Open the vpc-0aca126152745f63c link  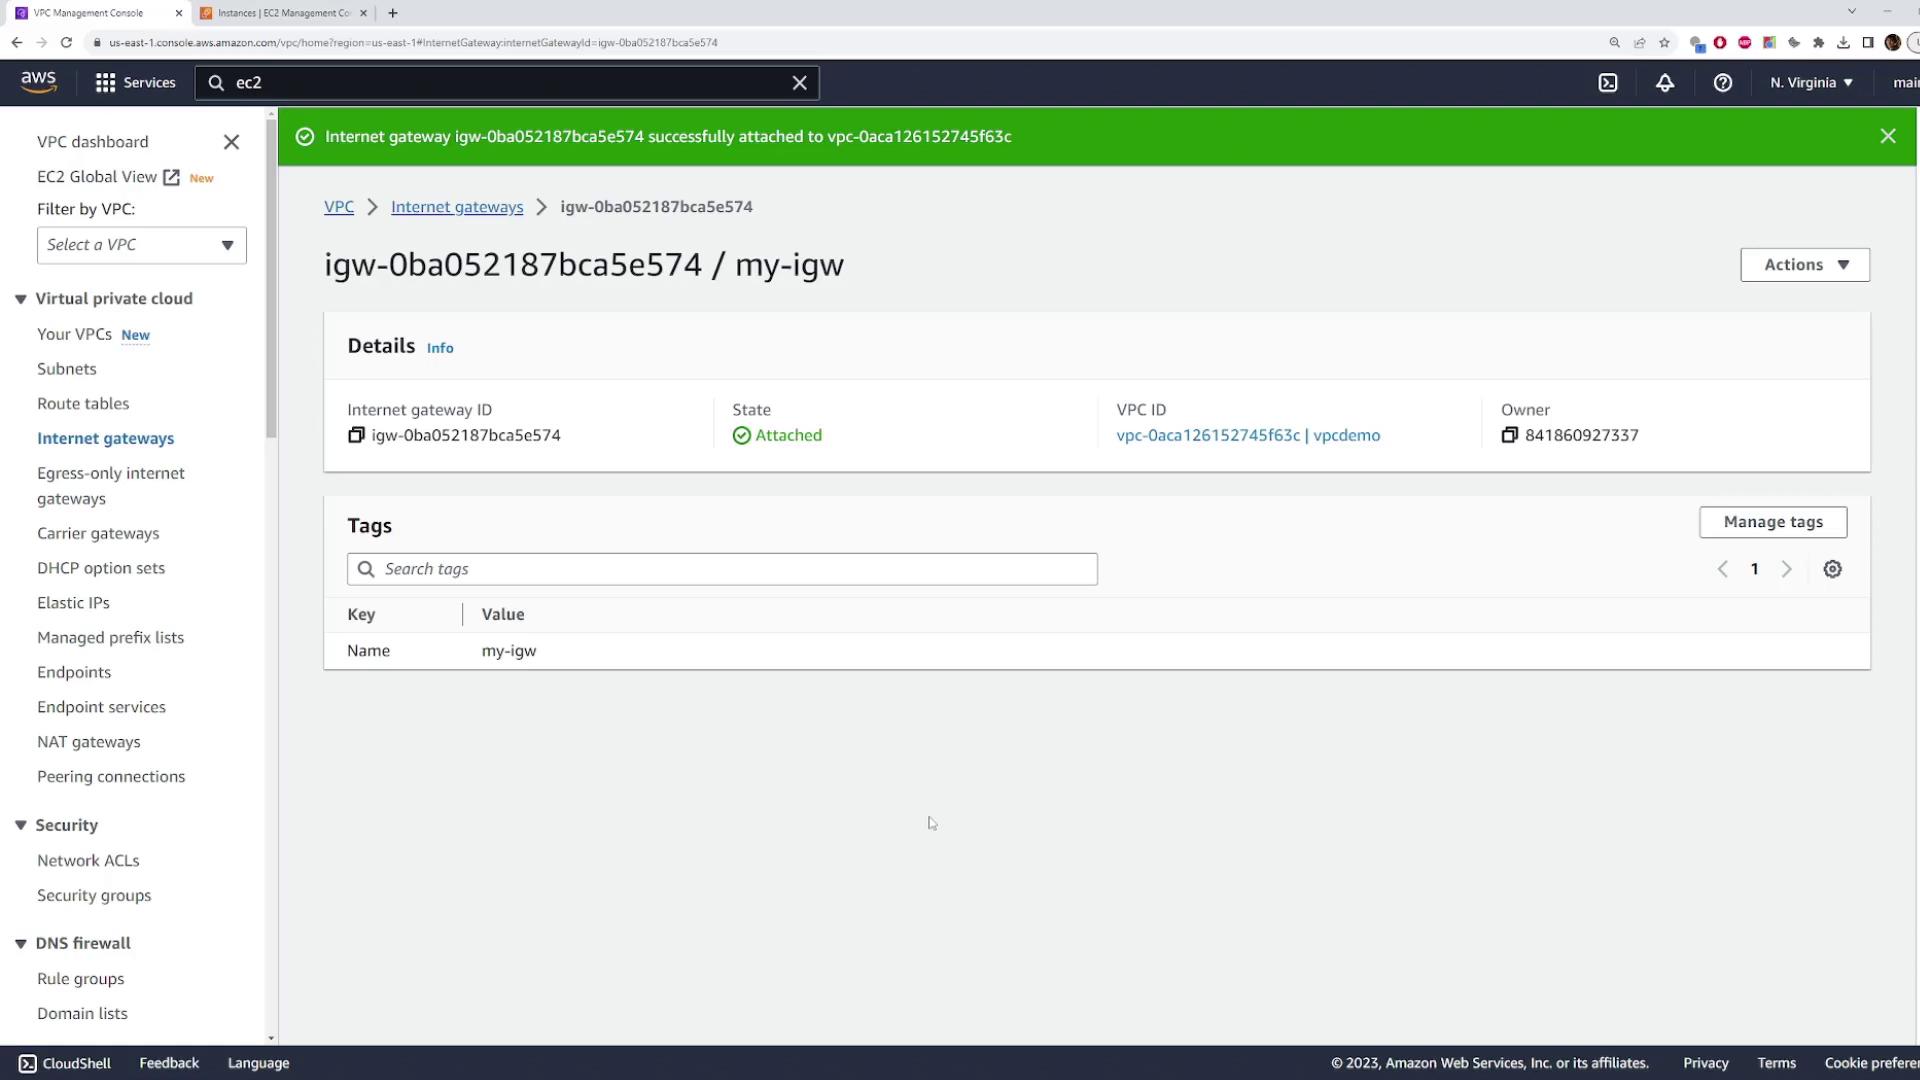[x=1207, y=435]
